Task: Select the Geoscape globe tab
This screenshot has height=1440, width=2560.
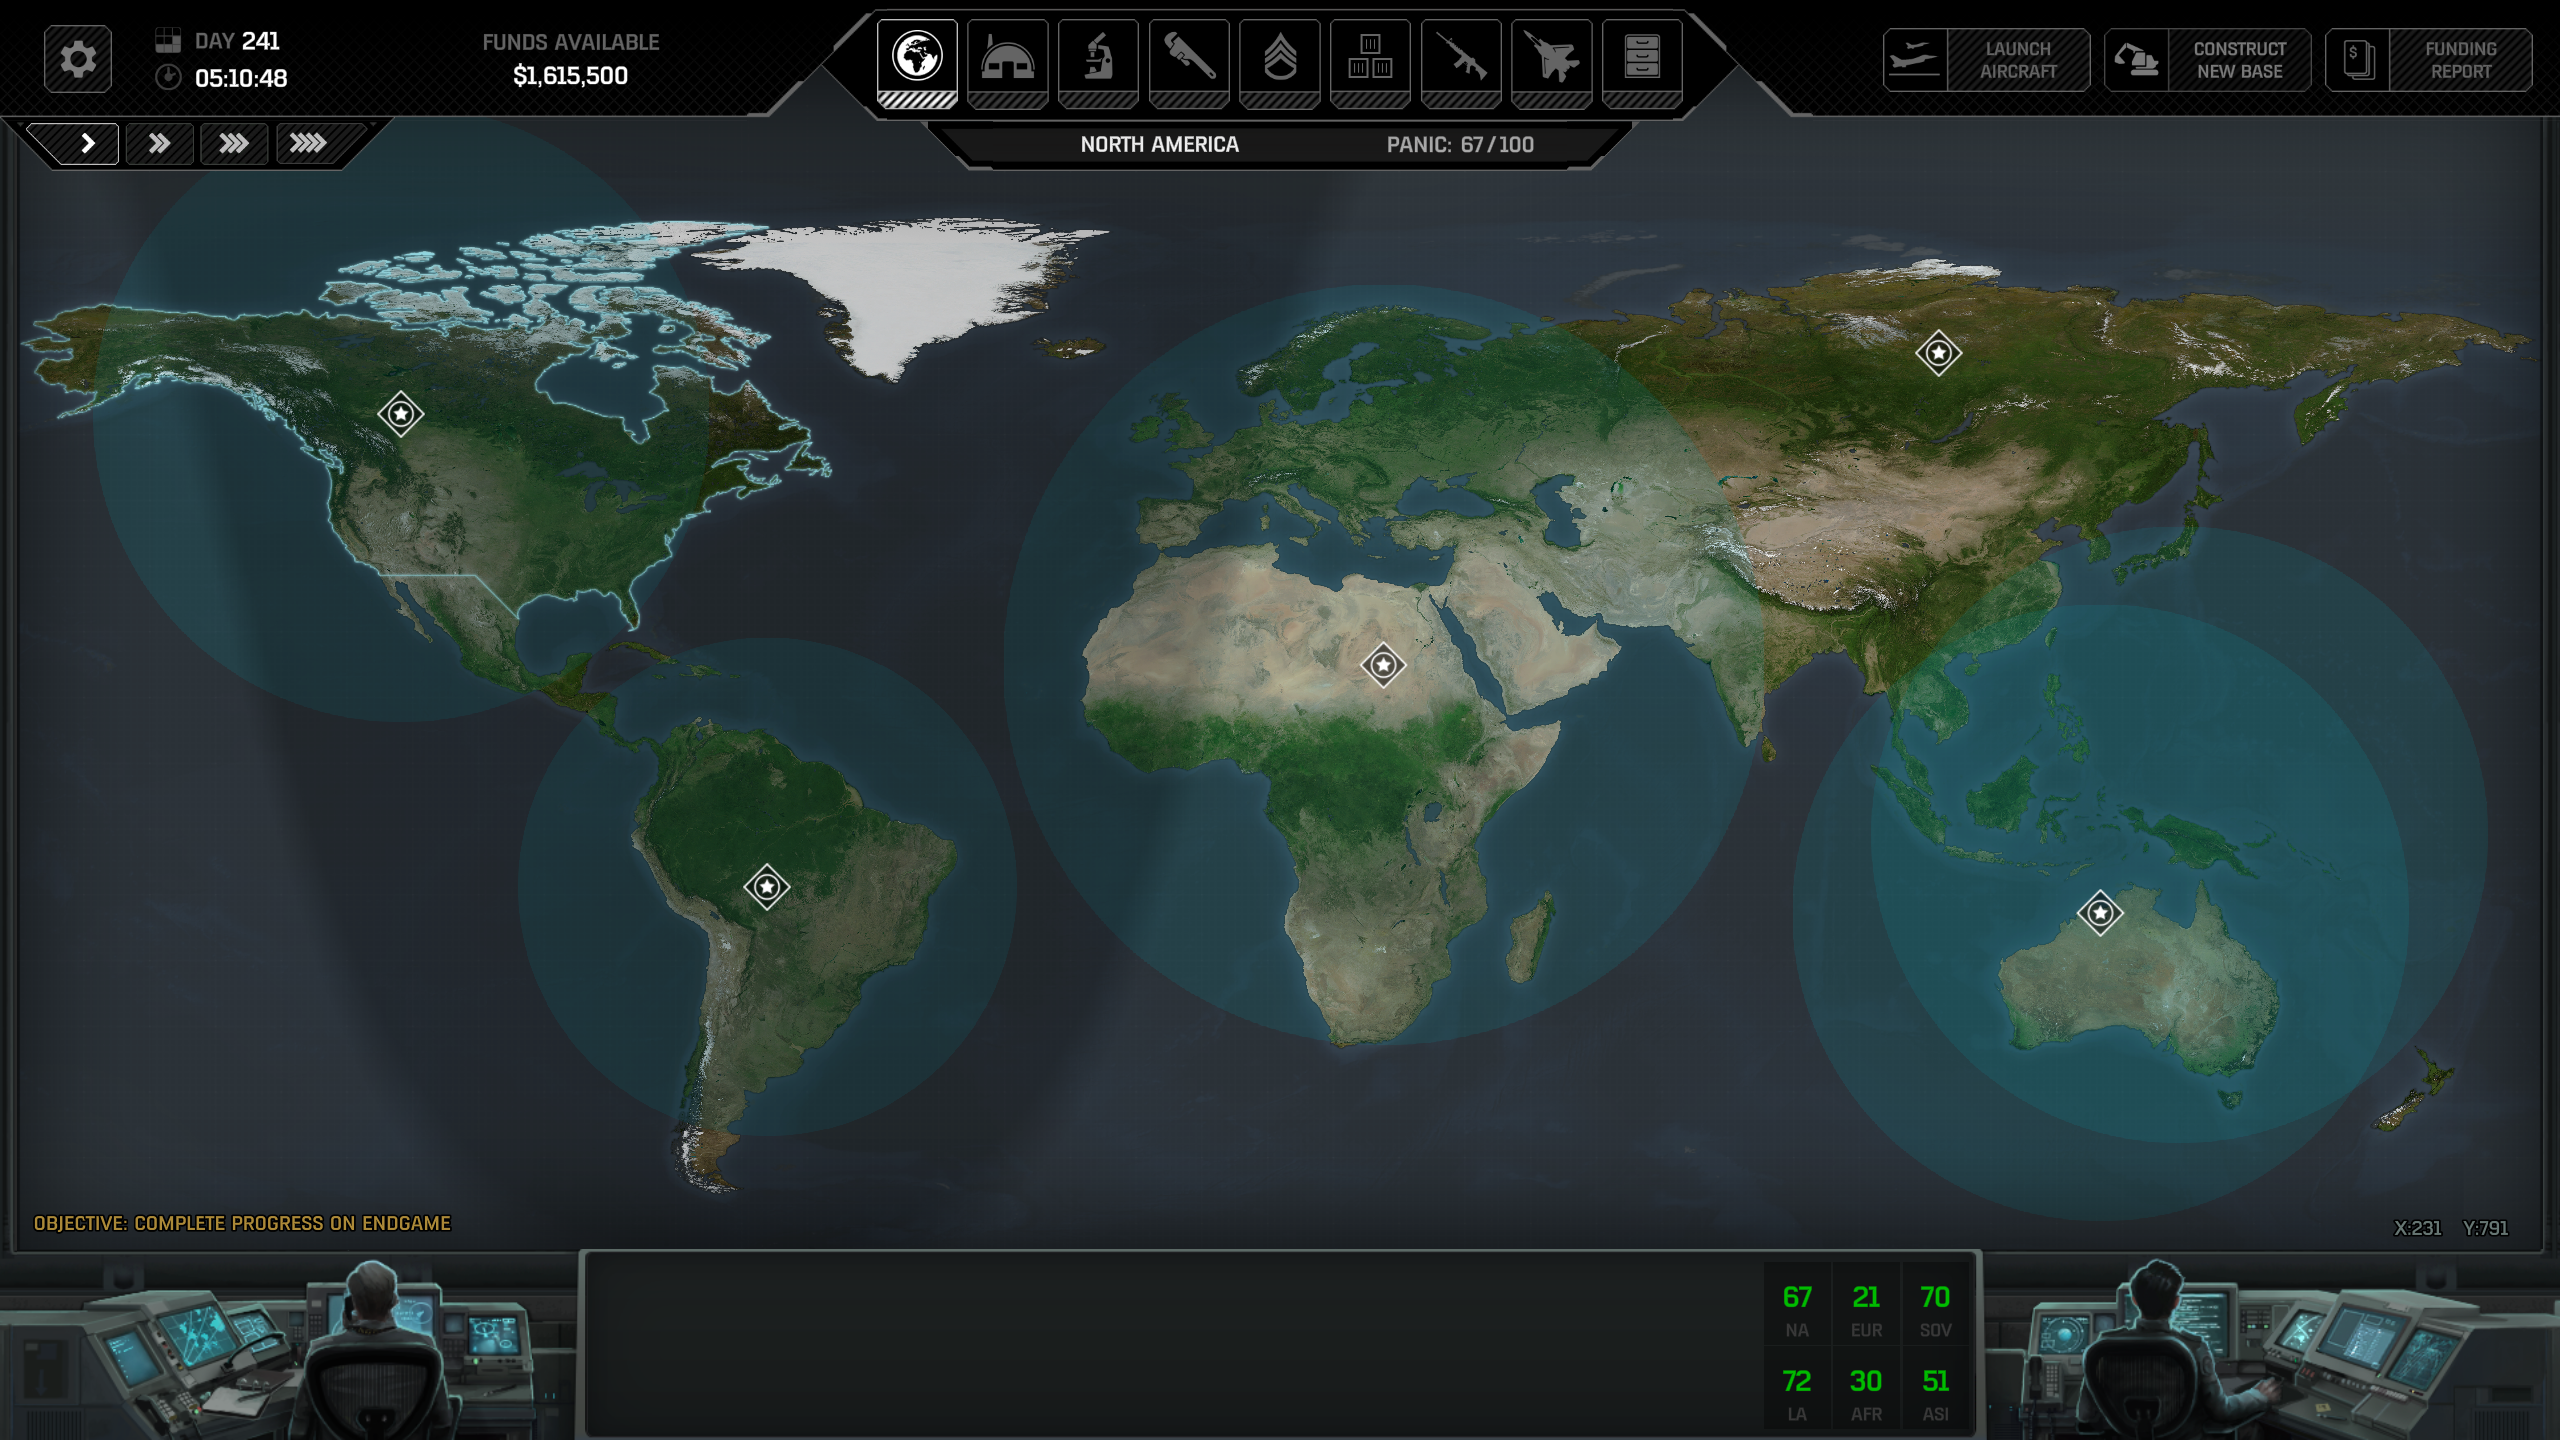Action: [x=917, y=63]
